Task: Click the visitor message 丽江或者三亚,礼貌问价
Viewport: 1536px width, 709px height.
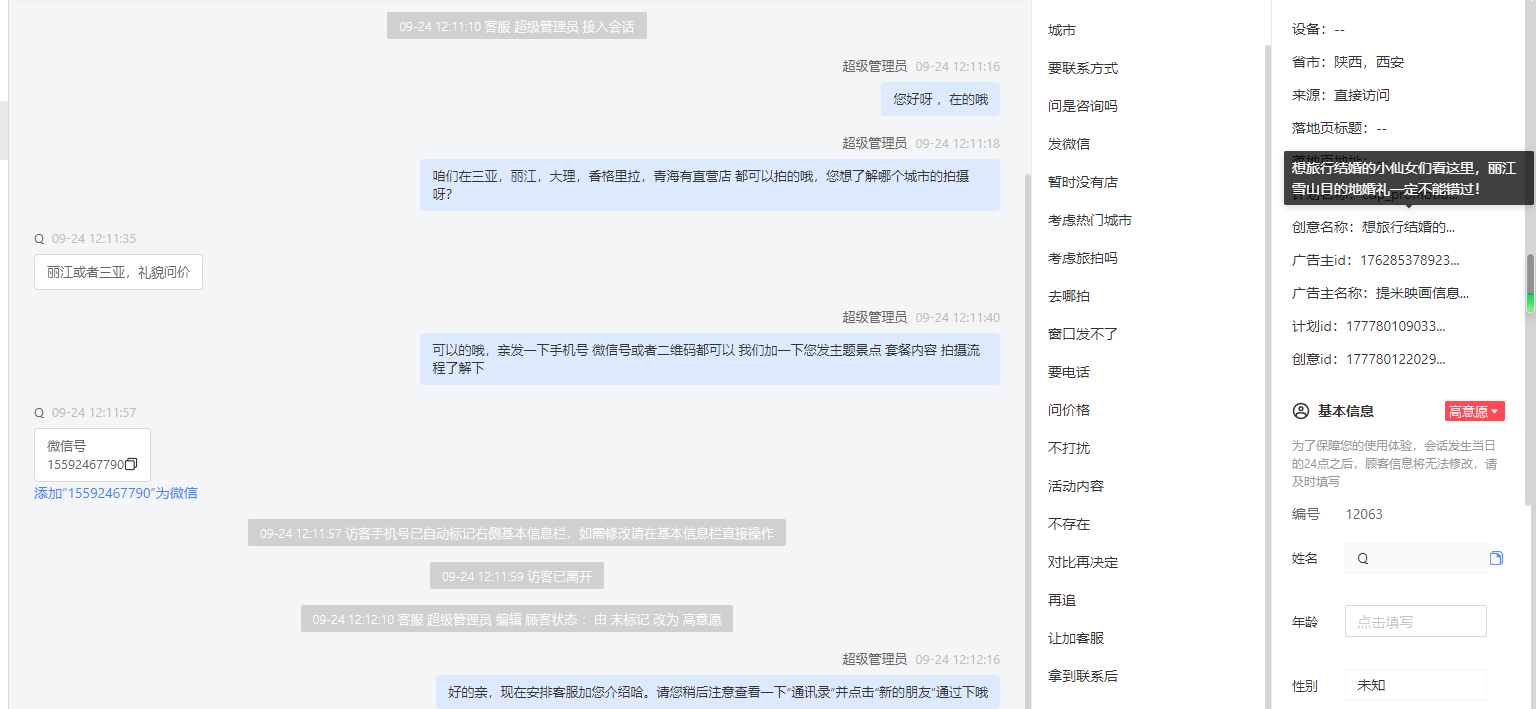Action: (x=118, y=272)
